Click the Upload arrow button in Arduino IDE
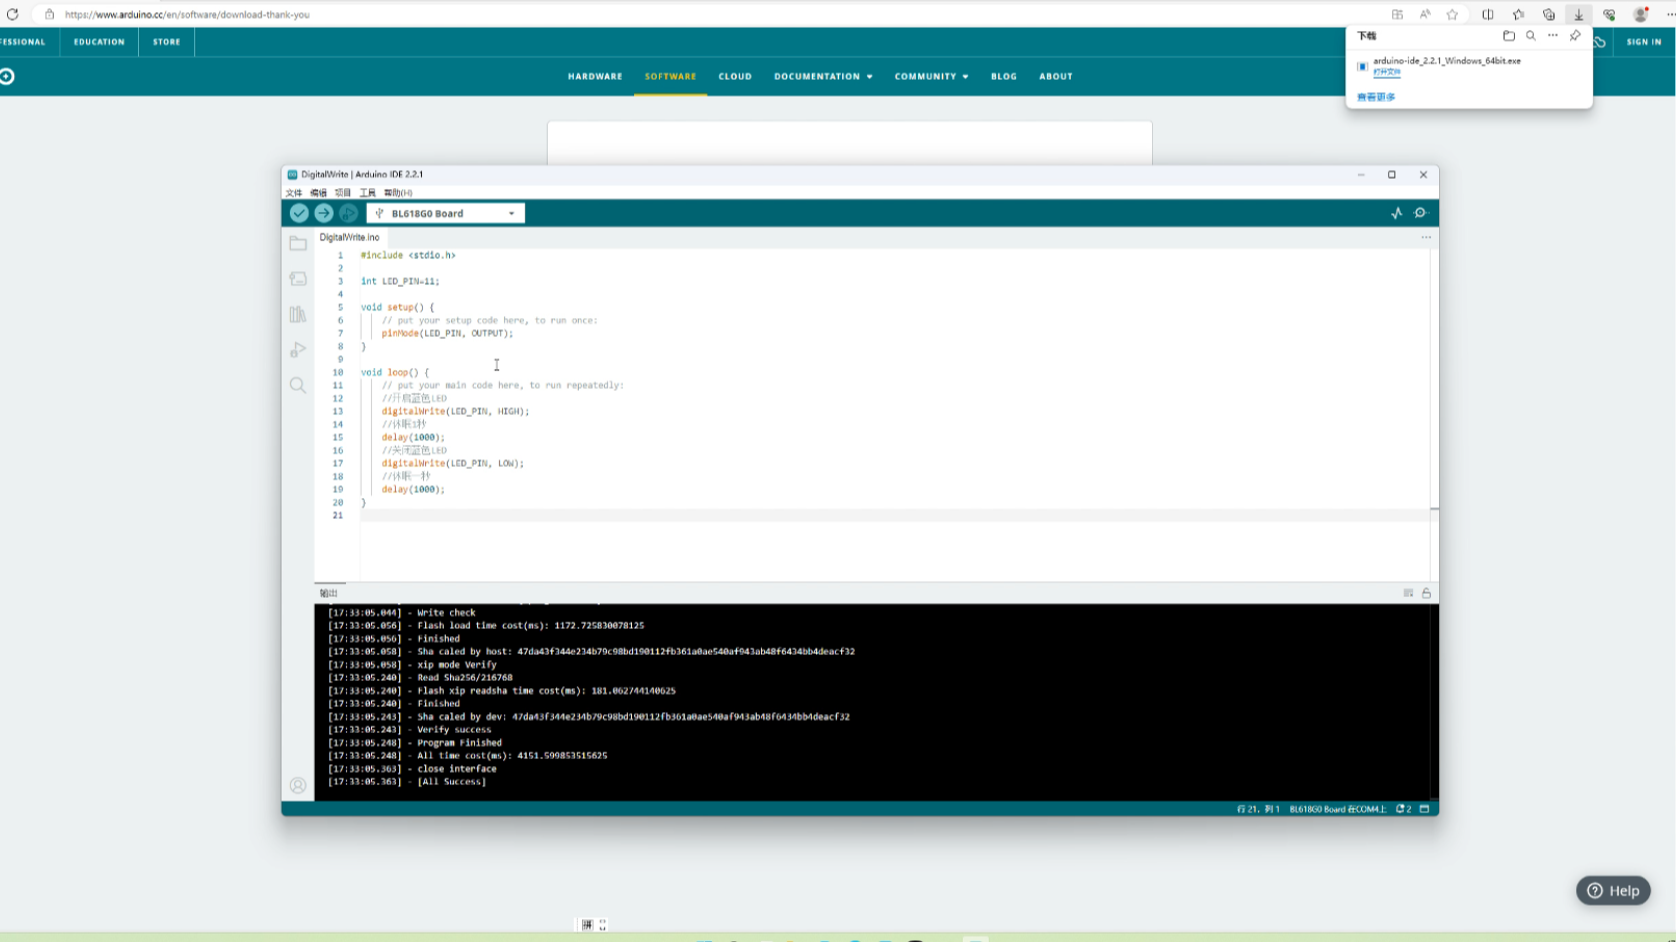The image size is (1676, 942). [324, 213]
